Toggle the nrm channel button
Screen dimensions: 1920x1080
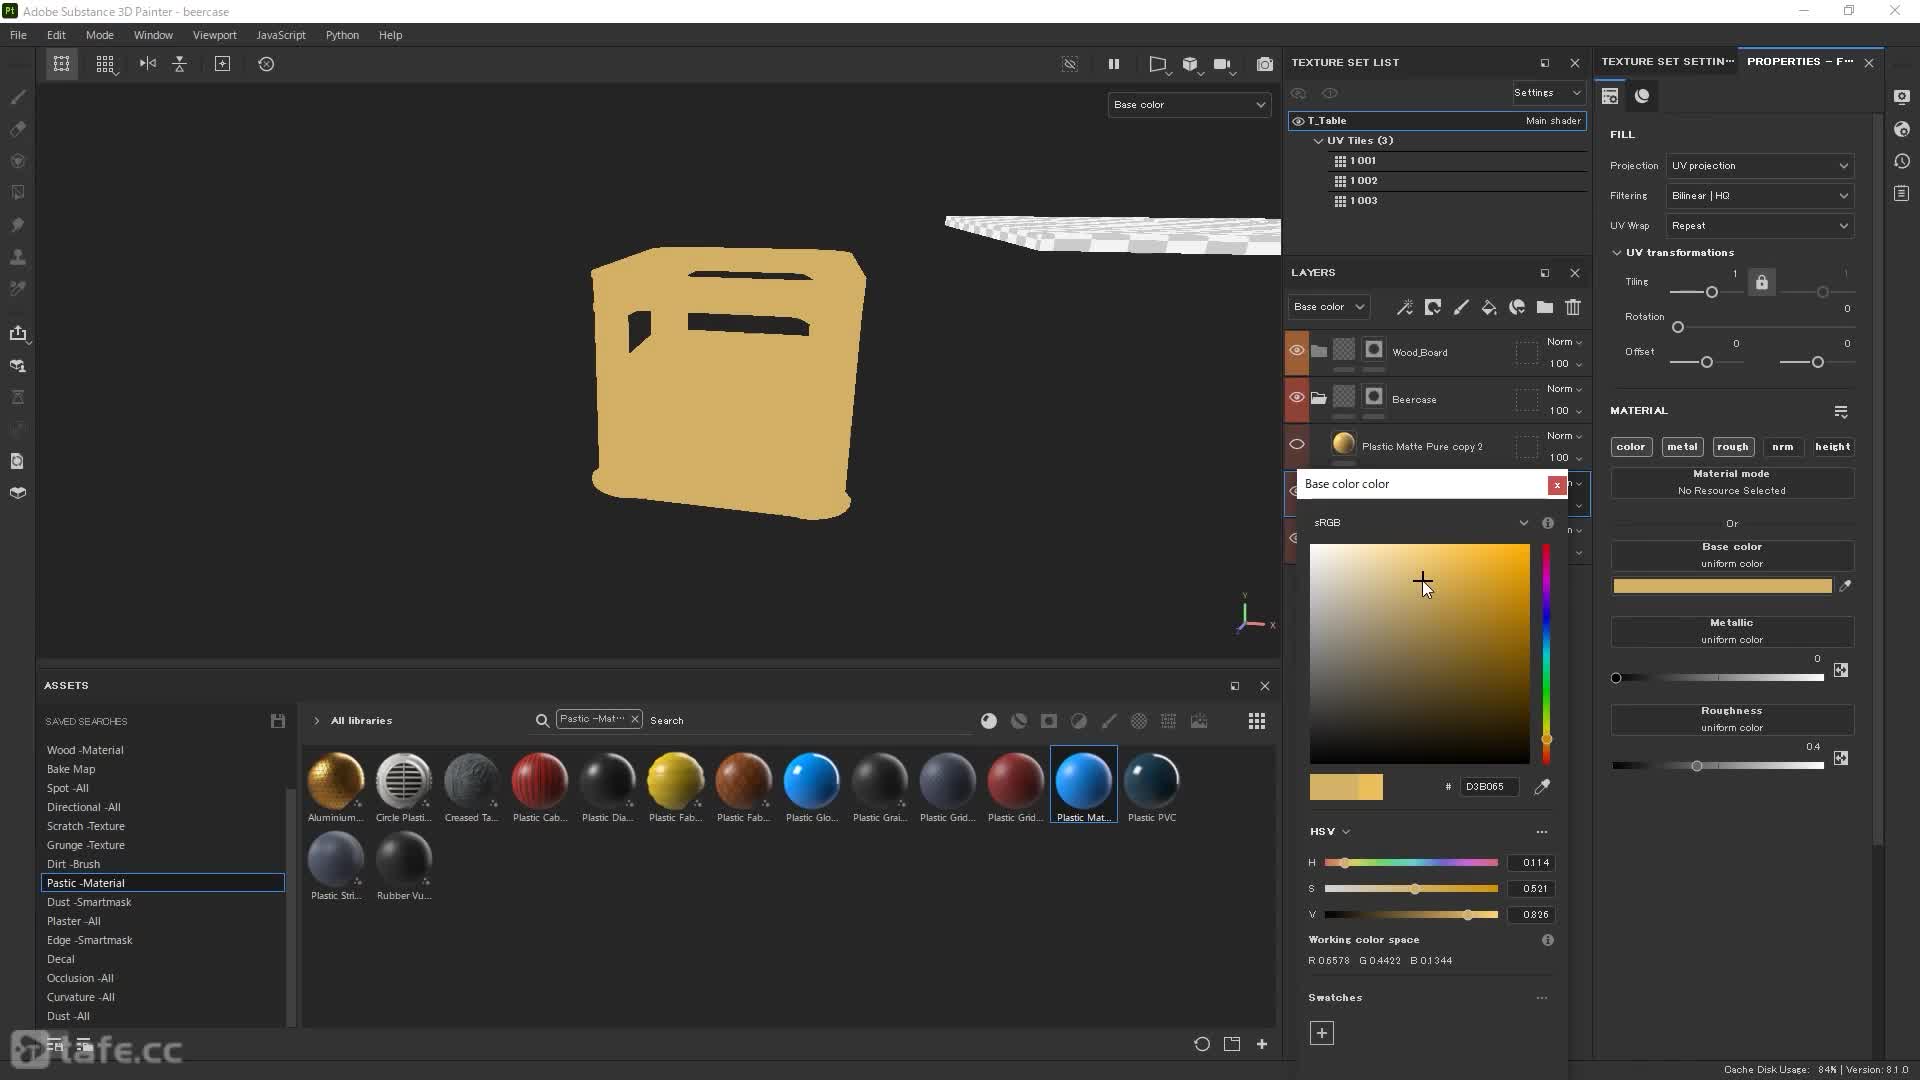click(1783, 447)
